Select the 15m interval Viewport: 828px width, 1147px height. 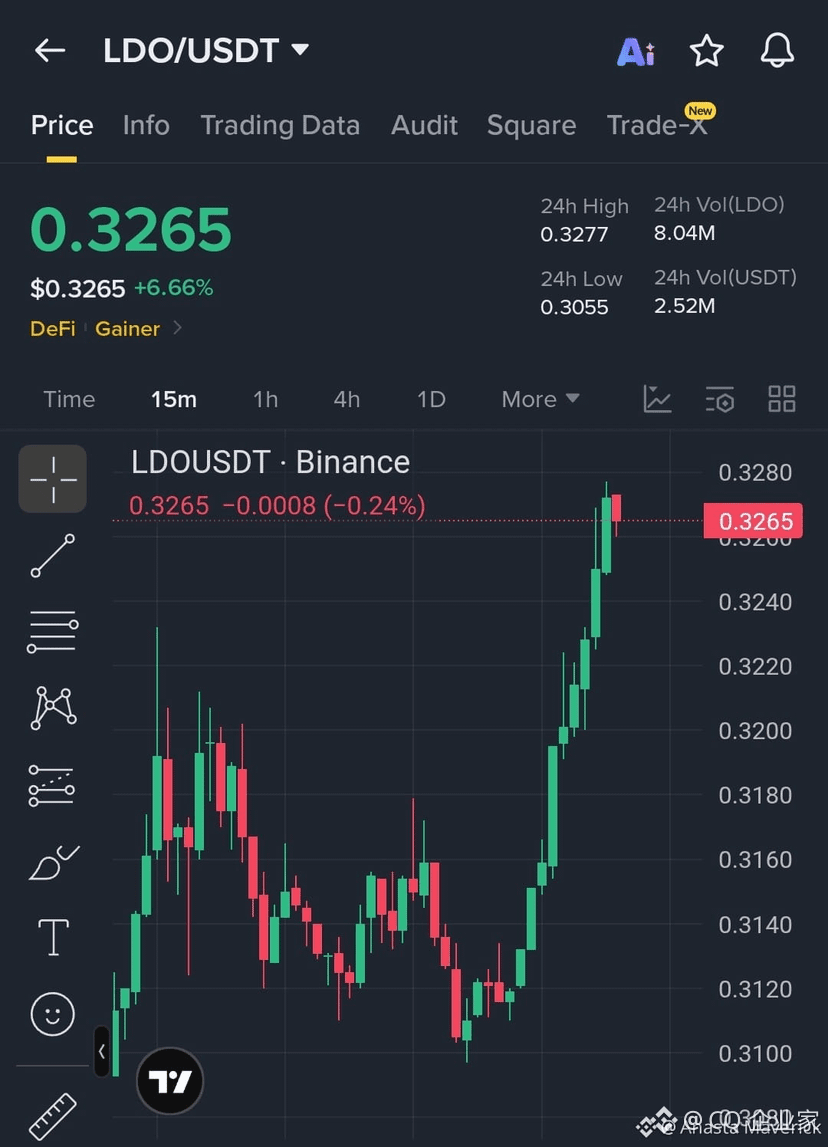(173, 399)
